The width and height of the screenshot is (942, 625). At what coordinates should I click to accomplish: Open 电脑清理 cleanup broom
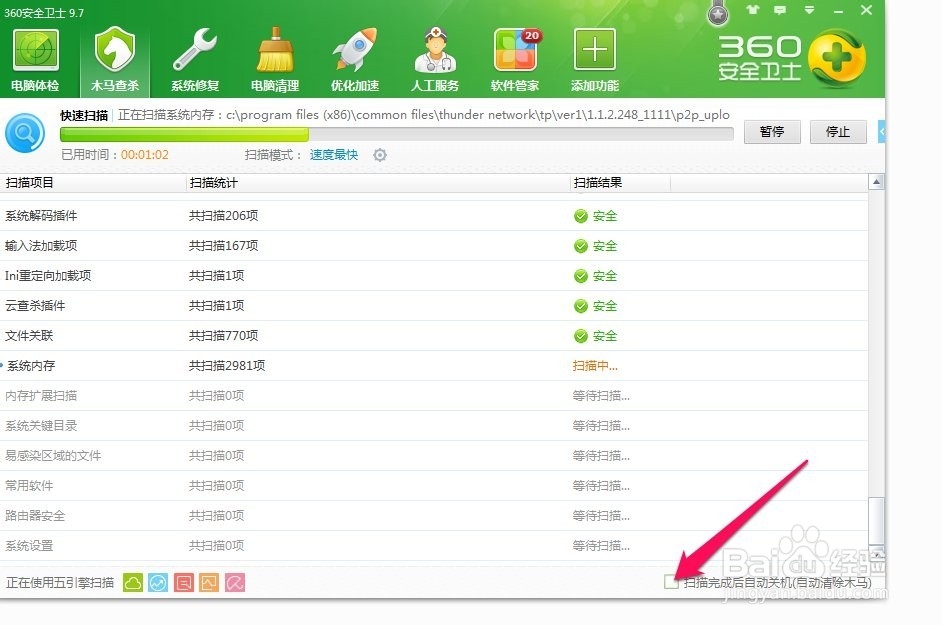(x=275, y=60)
